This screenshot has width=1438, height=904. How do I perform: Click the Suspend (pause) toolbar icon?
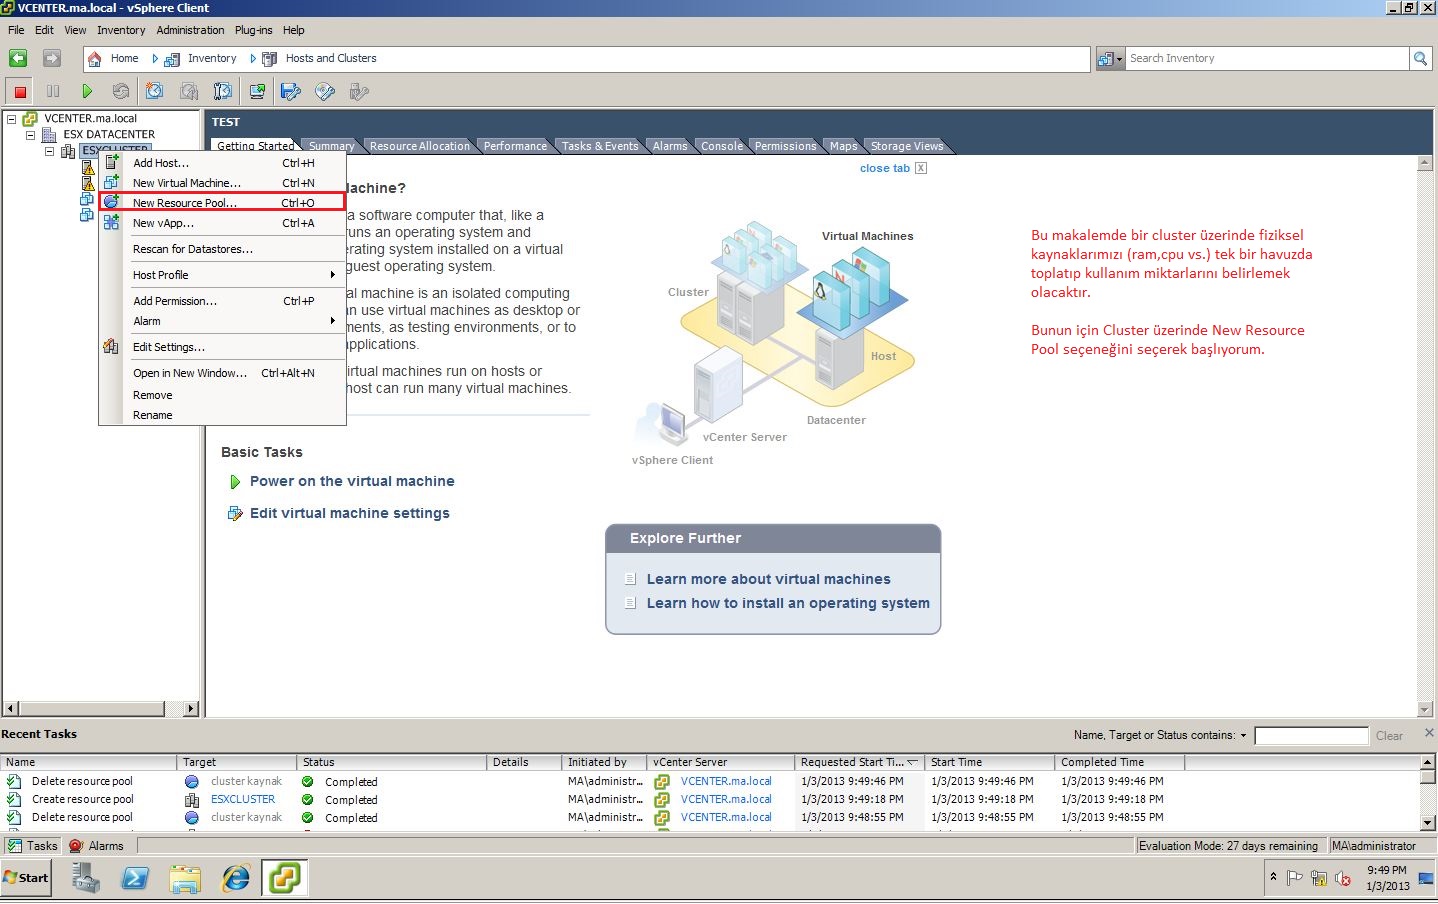[x=54, y=91]
